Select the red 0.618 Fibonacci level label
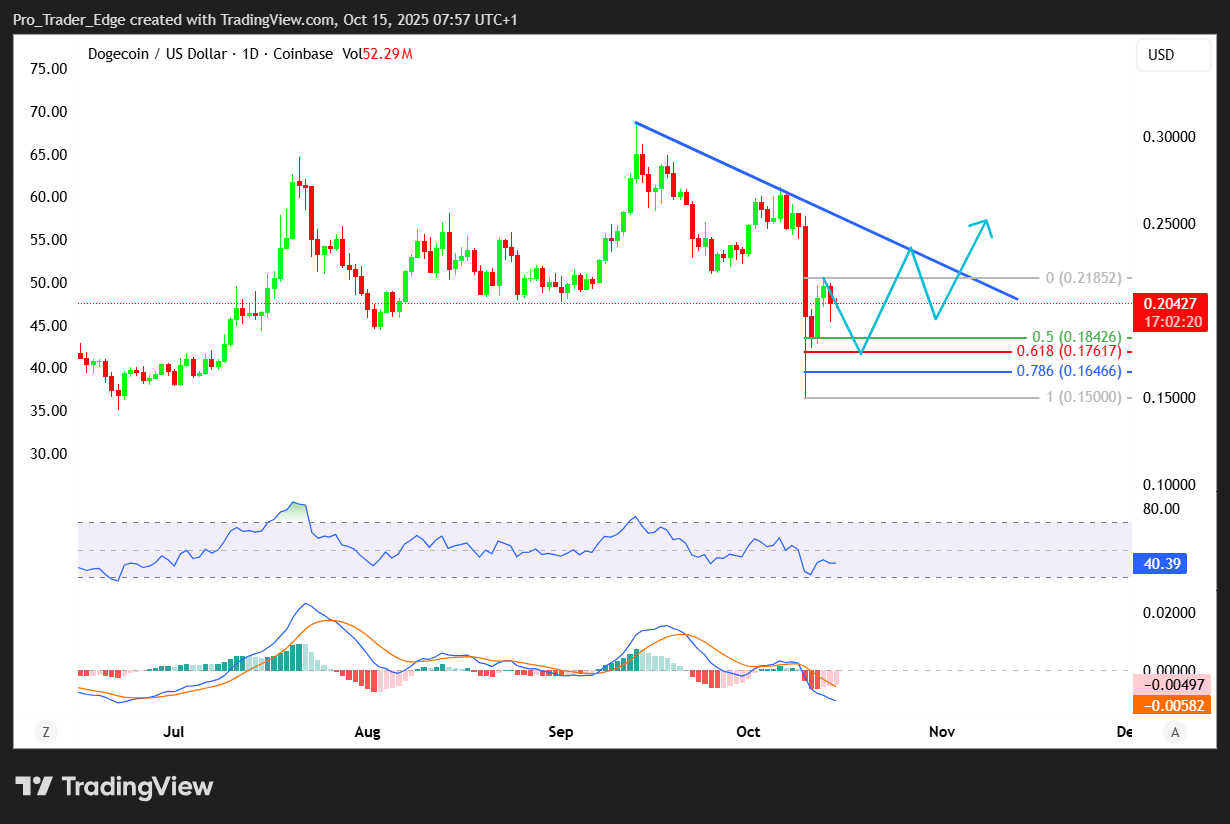 click(x=1074, y=351)
